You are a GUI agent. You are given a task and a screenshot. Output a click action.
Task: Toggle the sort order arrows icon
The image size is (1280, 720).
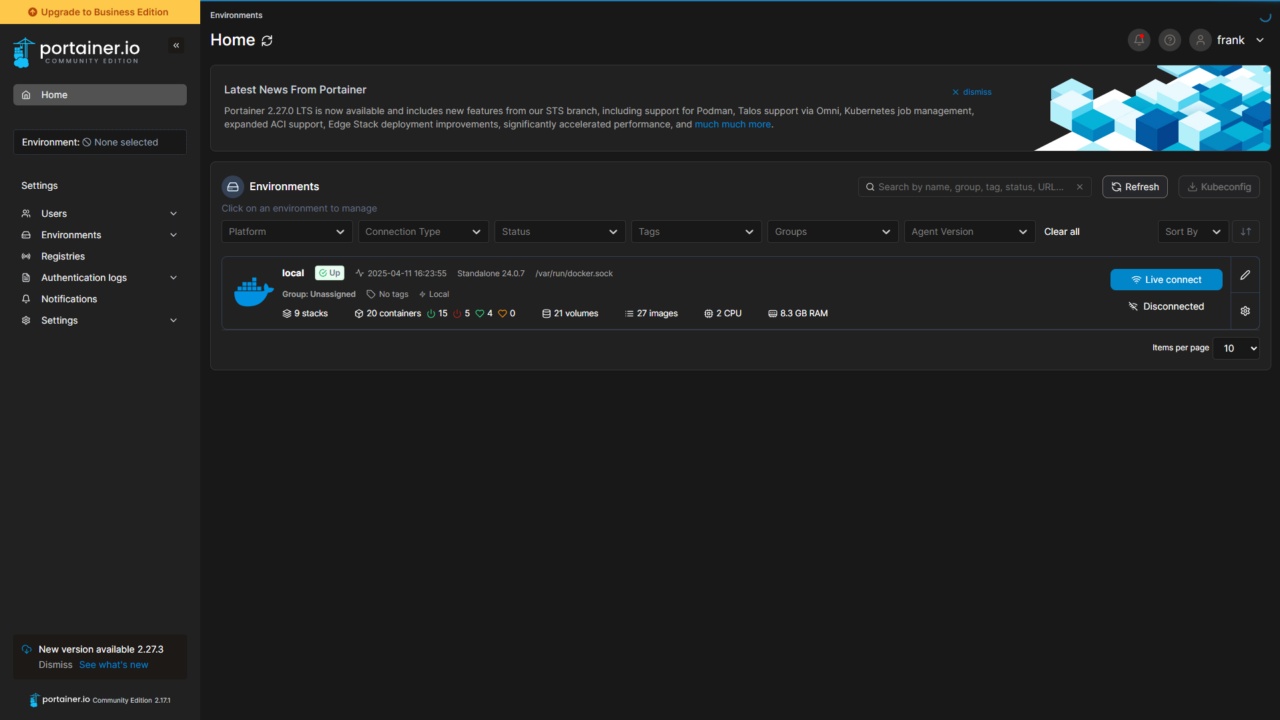[1245, 232]
